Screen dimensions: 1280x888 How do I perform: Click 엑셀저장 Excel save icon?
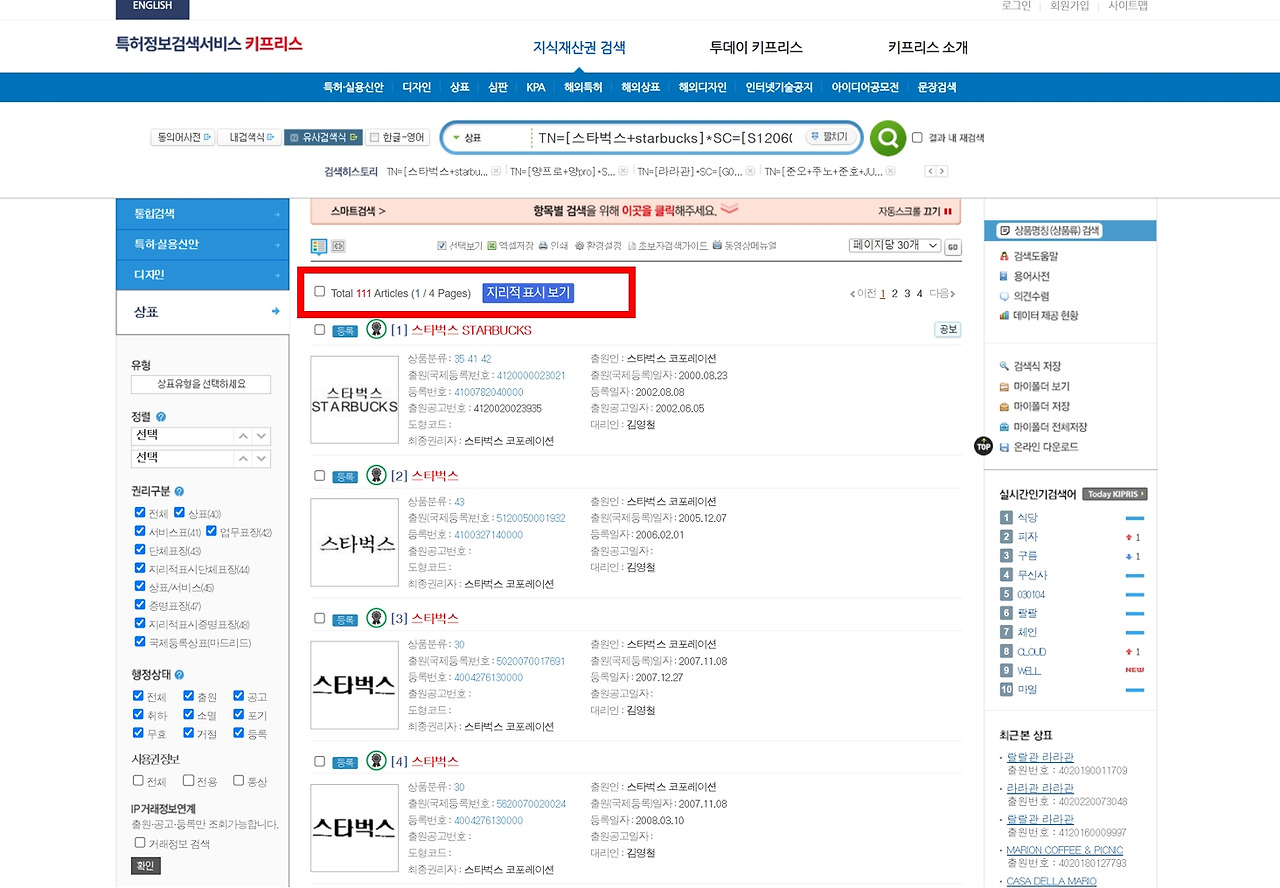pyautogui.click(x=510, y=246)
